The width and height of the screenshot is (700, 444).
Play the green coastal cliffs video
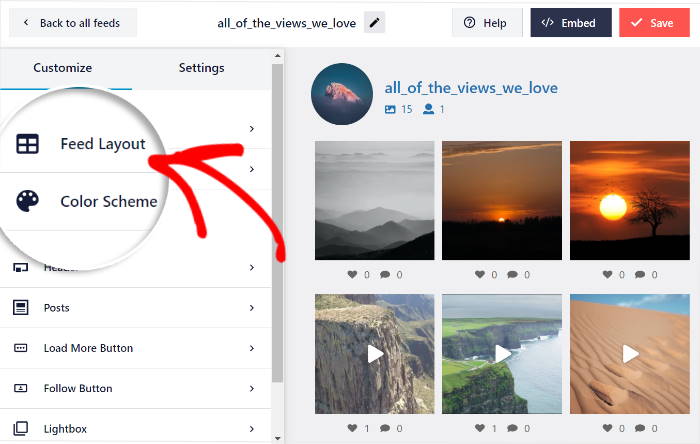tap(503, 354)
